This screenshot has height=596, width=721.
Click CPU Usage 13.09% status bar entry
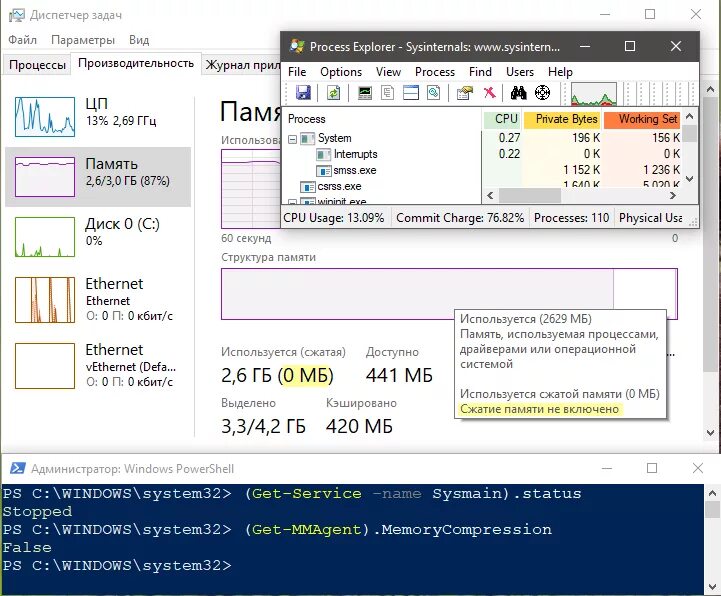334,218
